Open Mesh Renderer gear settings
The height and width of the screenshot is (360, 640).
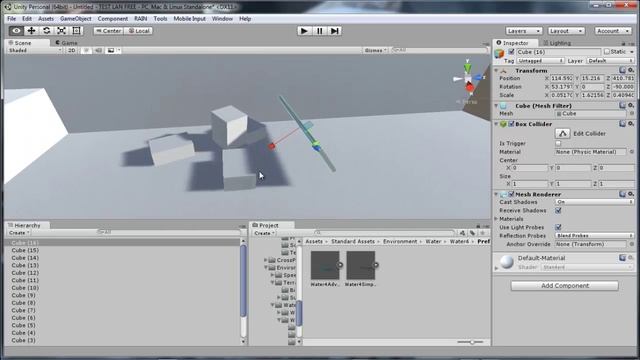click(x=631, y=194)
